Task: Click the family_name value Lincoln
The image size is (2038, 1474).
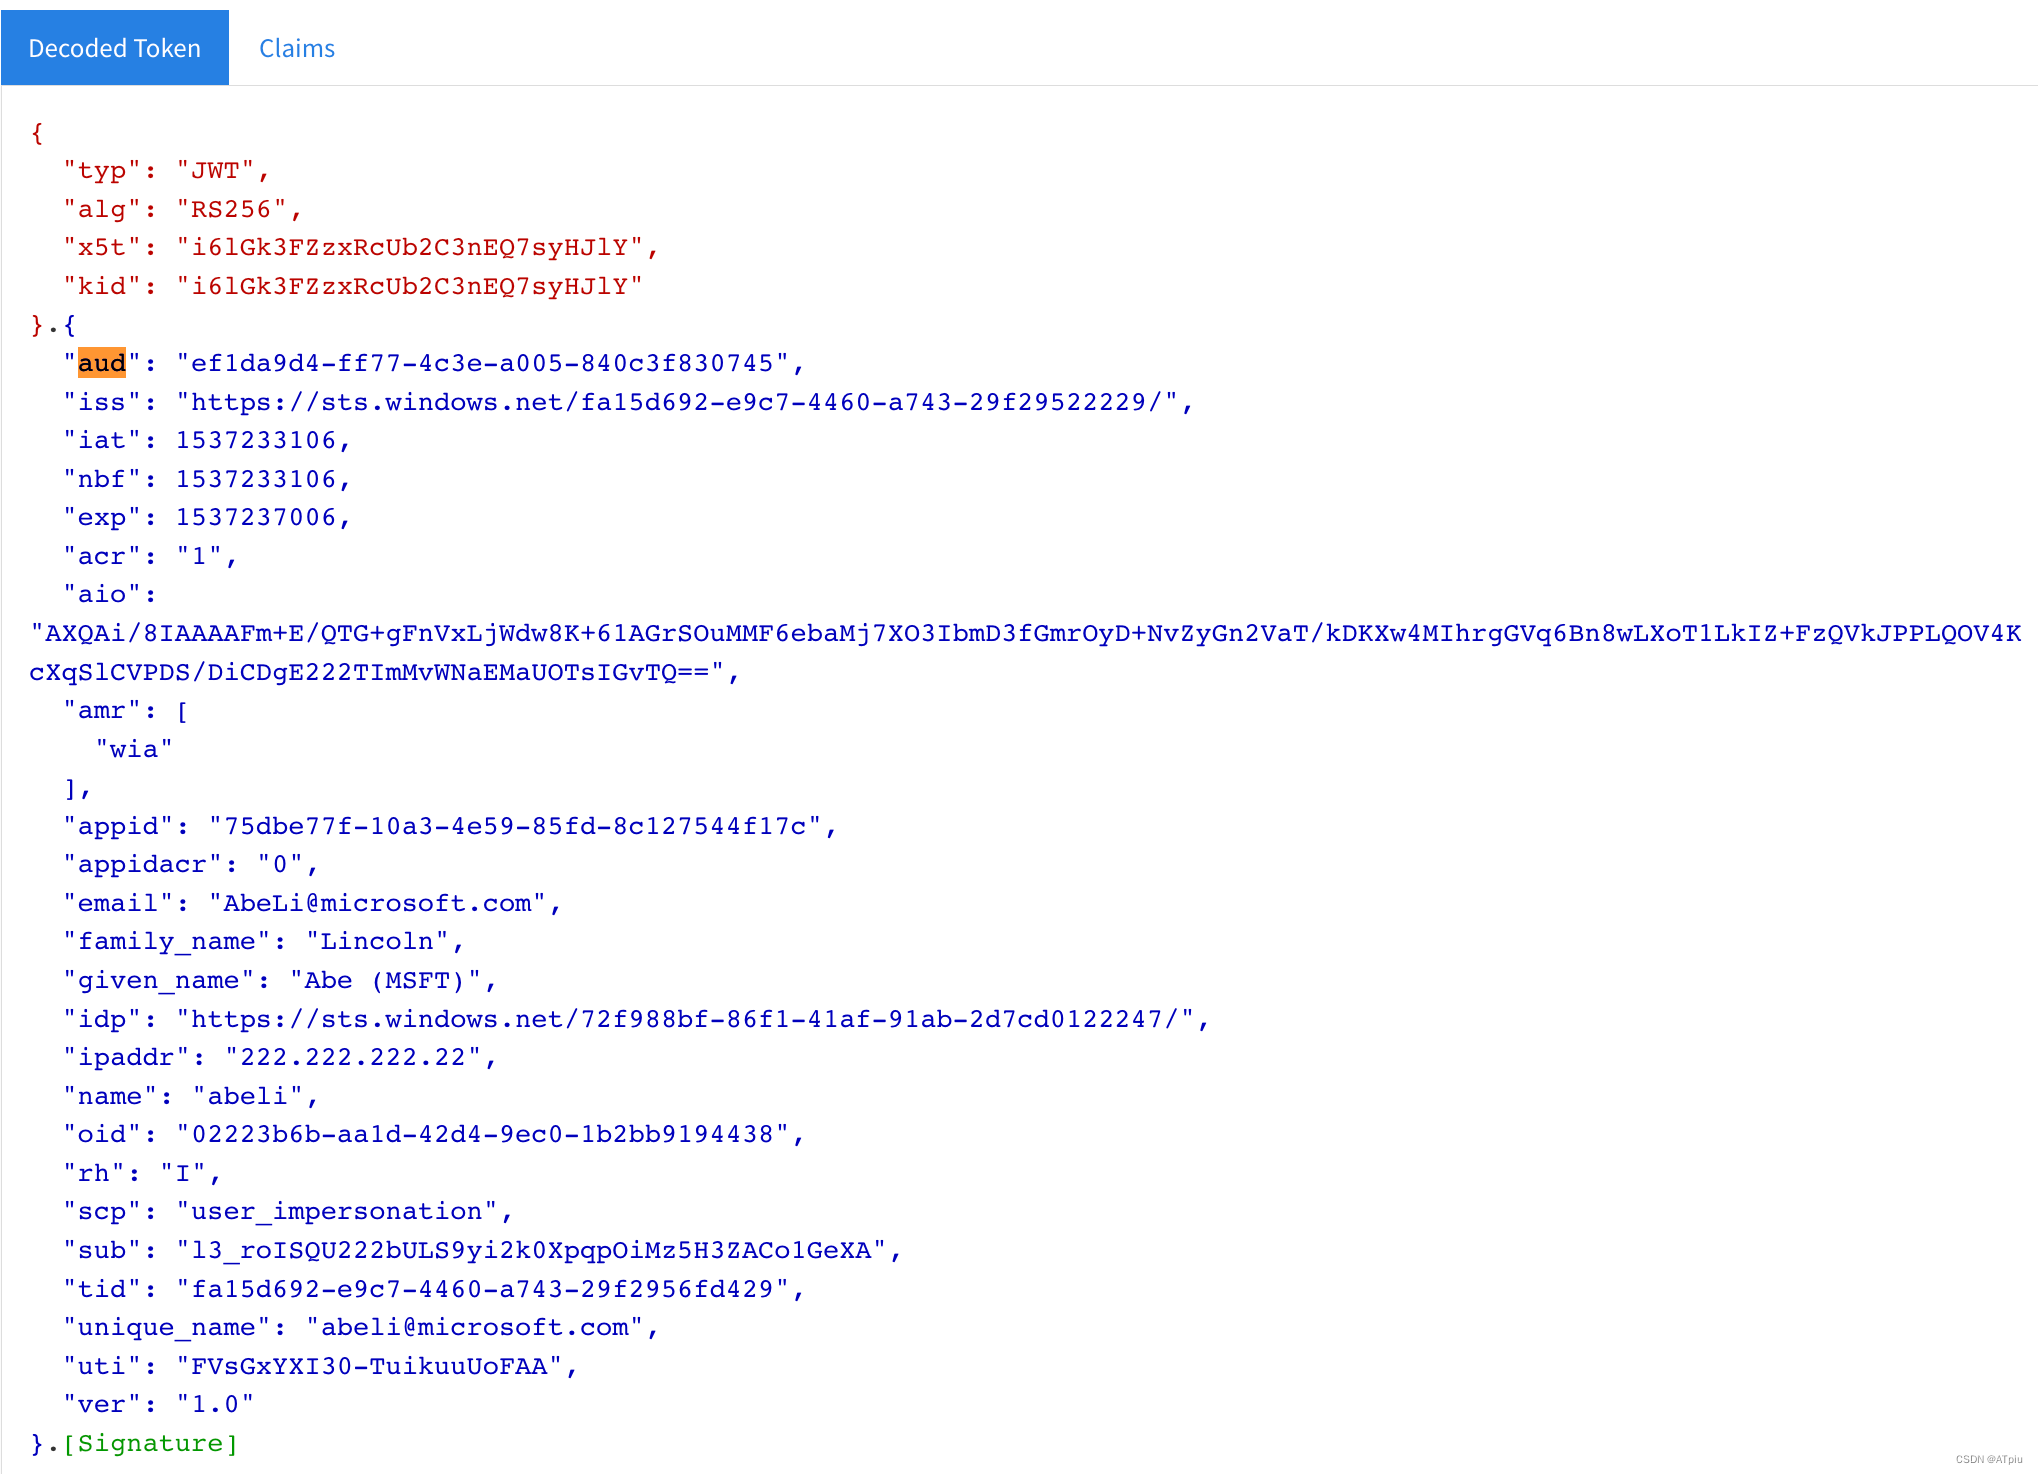Action: click(x=377, y=941)
